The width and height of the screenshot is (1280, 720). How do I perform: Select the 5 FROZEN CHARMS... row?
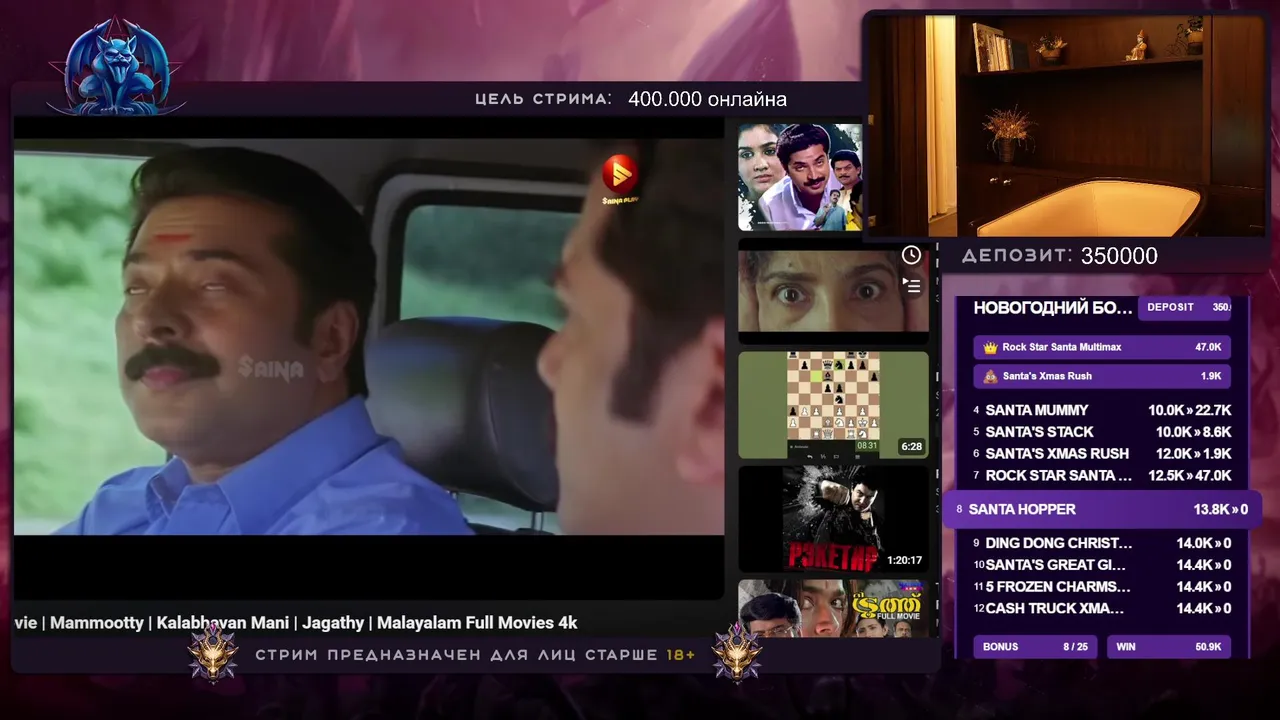[1102, 587]
